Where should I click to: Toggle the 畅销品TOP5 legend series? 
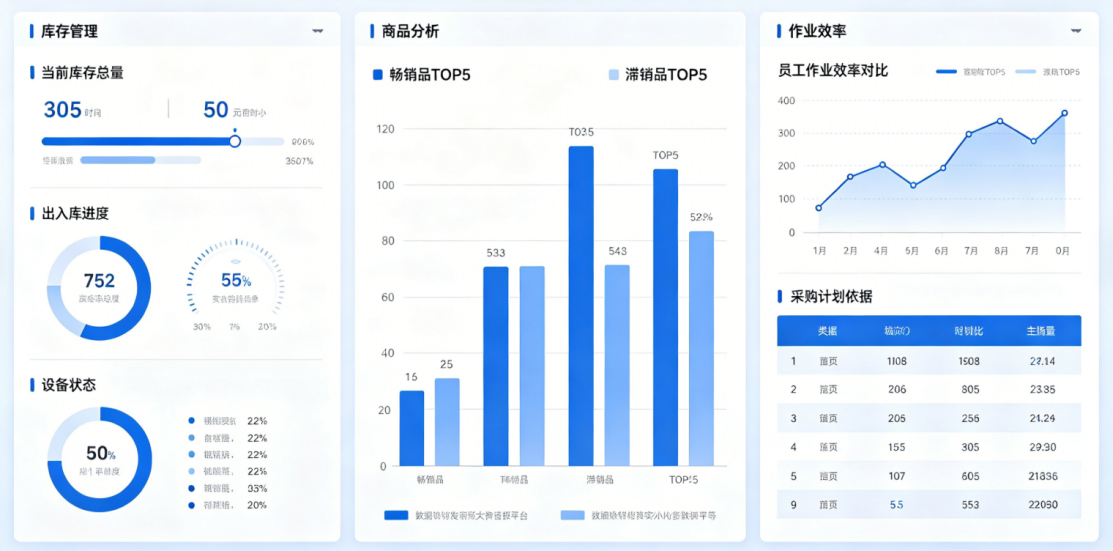(378, 75)
